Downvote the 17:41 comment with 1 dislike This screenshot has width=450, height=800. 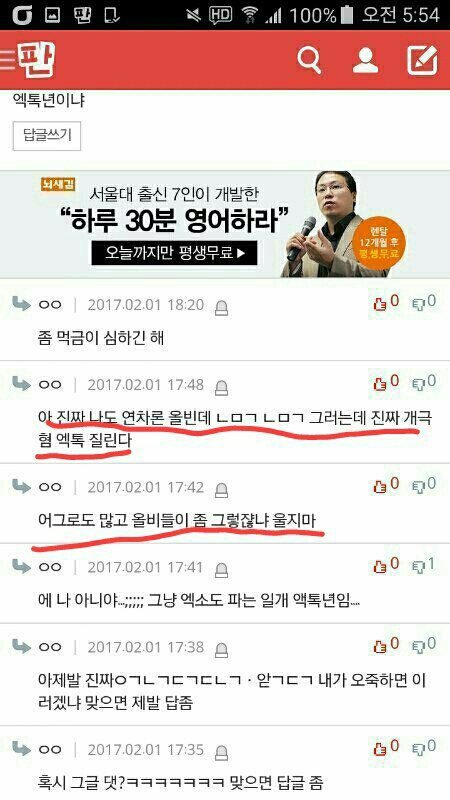(424, 565)
